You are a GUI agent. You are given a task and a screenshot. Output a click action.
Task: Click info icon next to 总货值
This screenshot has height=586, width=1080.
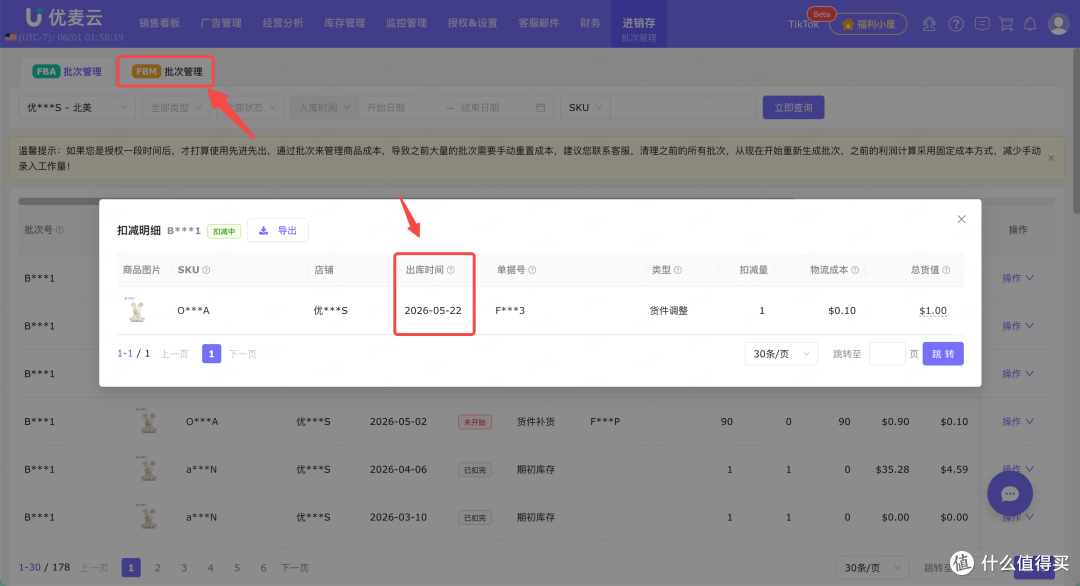pos(946,270)
